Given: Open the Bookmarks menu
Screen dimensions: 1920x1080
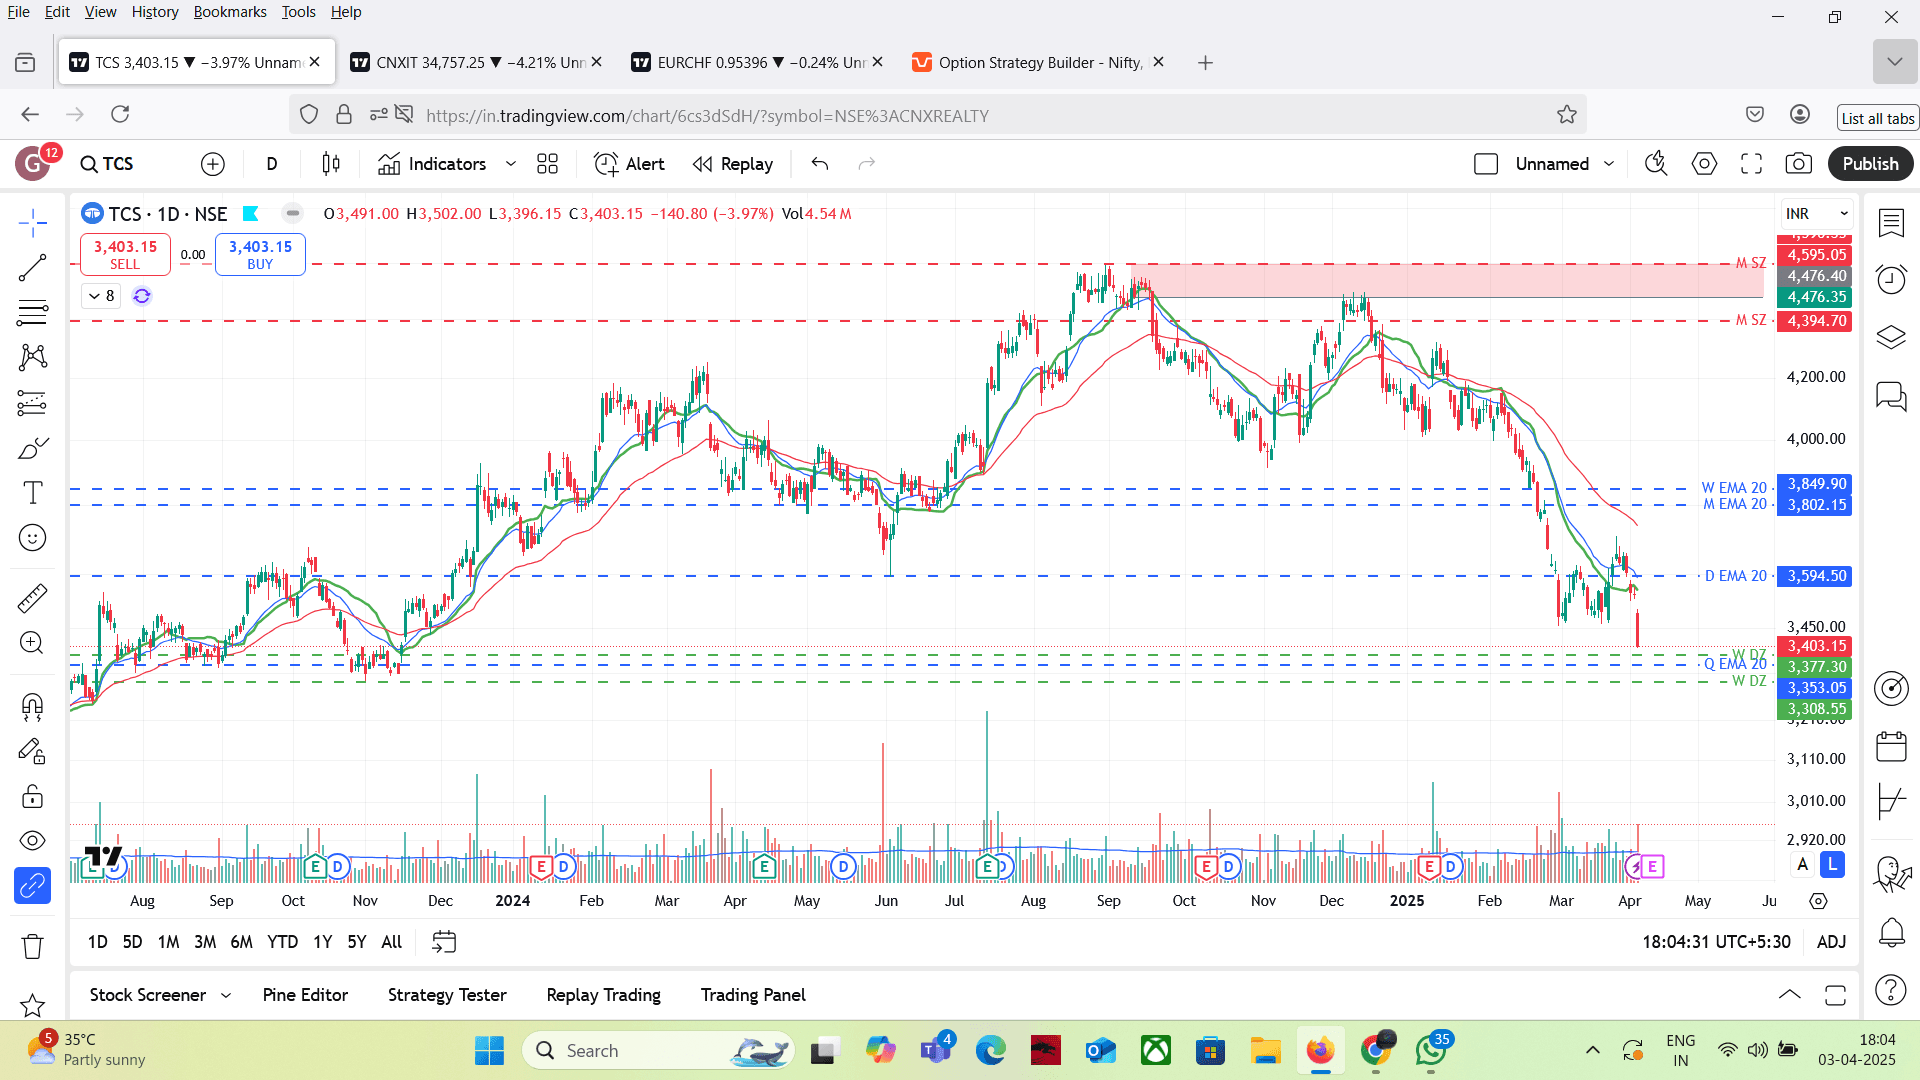Looking at the screenshot, I should 230,12.
